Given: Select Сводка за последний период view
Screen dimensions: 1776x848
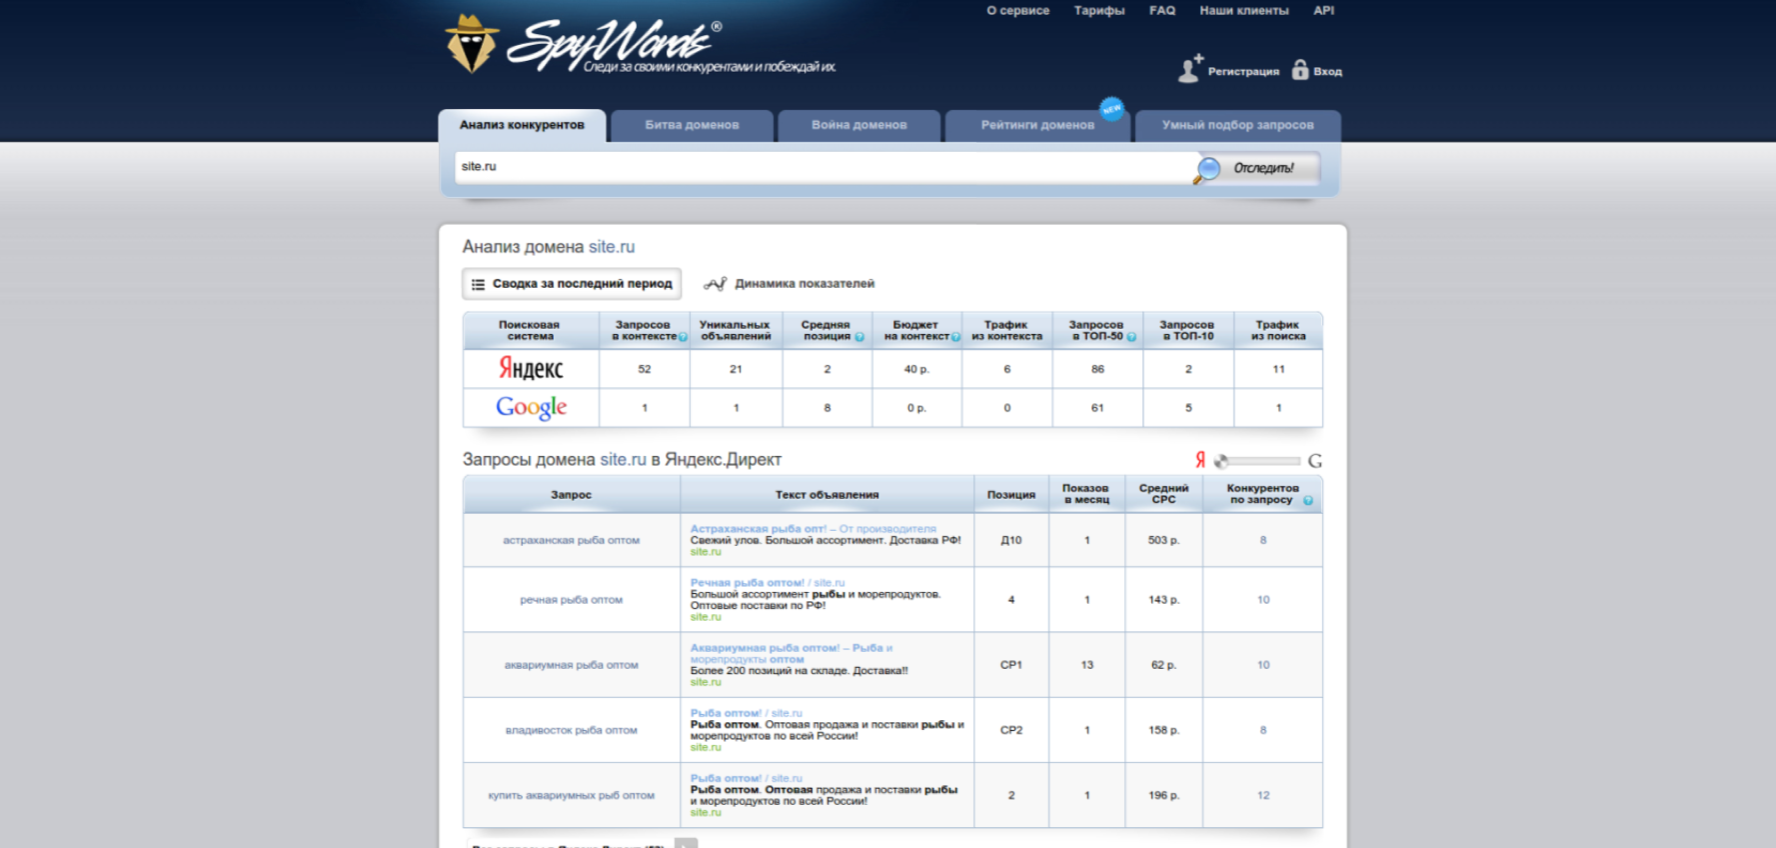Looking at the screenshot, I should coord(572,284).
